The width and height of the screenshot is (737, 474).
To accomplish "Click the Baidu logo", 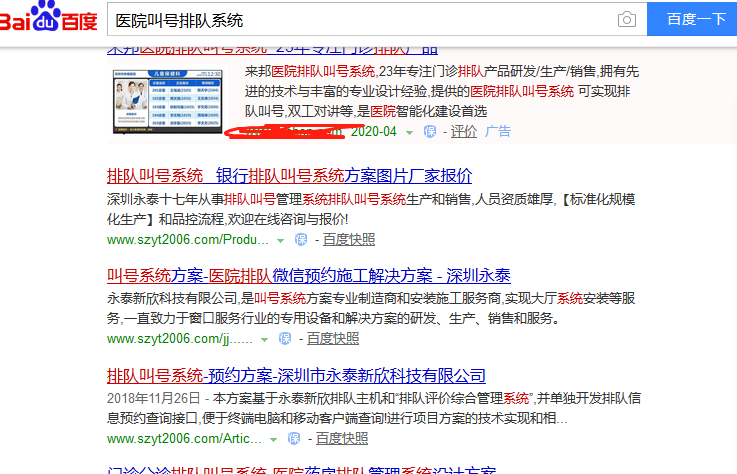I will click(48, 17).
